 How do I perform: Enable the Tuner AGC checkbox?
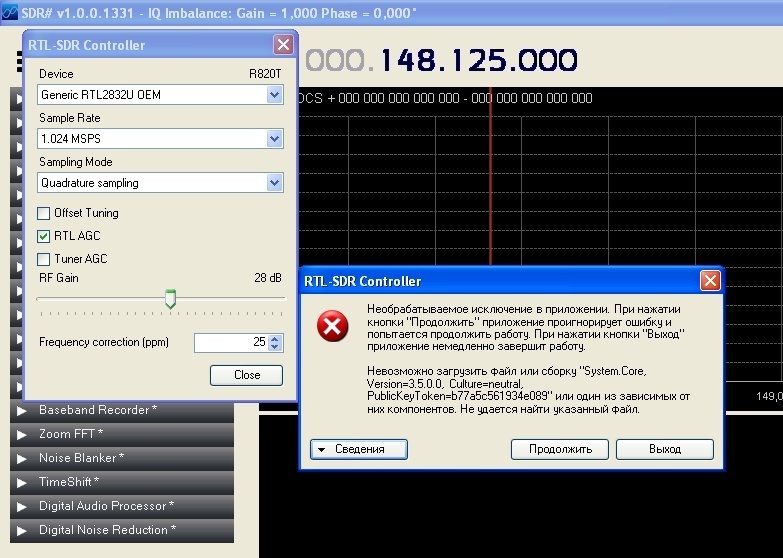(44, 259)
